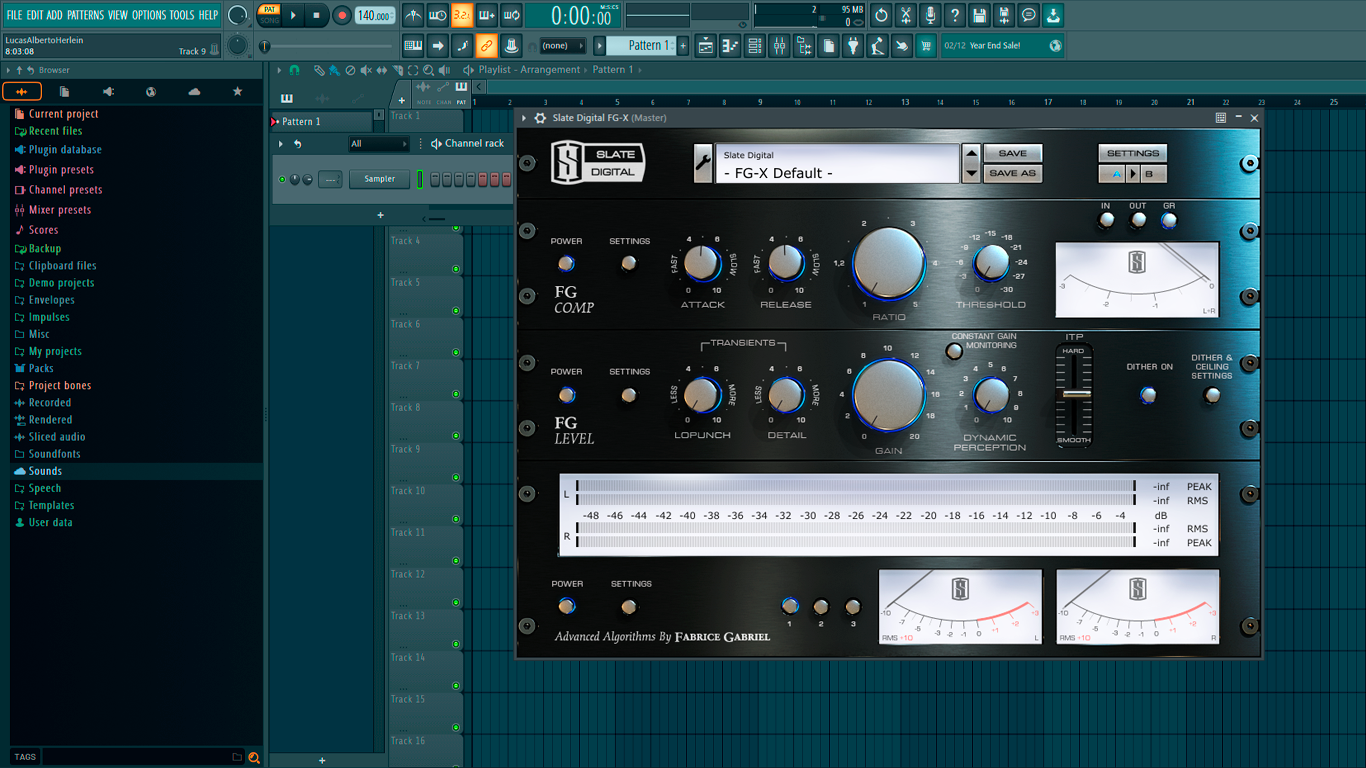Toggle the metronome icon
This screenshot has width=1366, height=768.
(x=413, y=15)
